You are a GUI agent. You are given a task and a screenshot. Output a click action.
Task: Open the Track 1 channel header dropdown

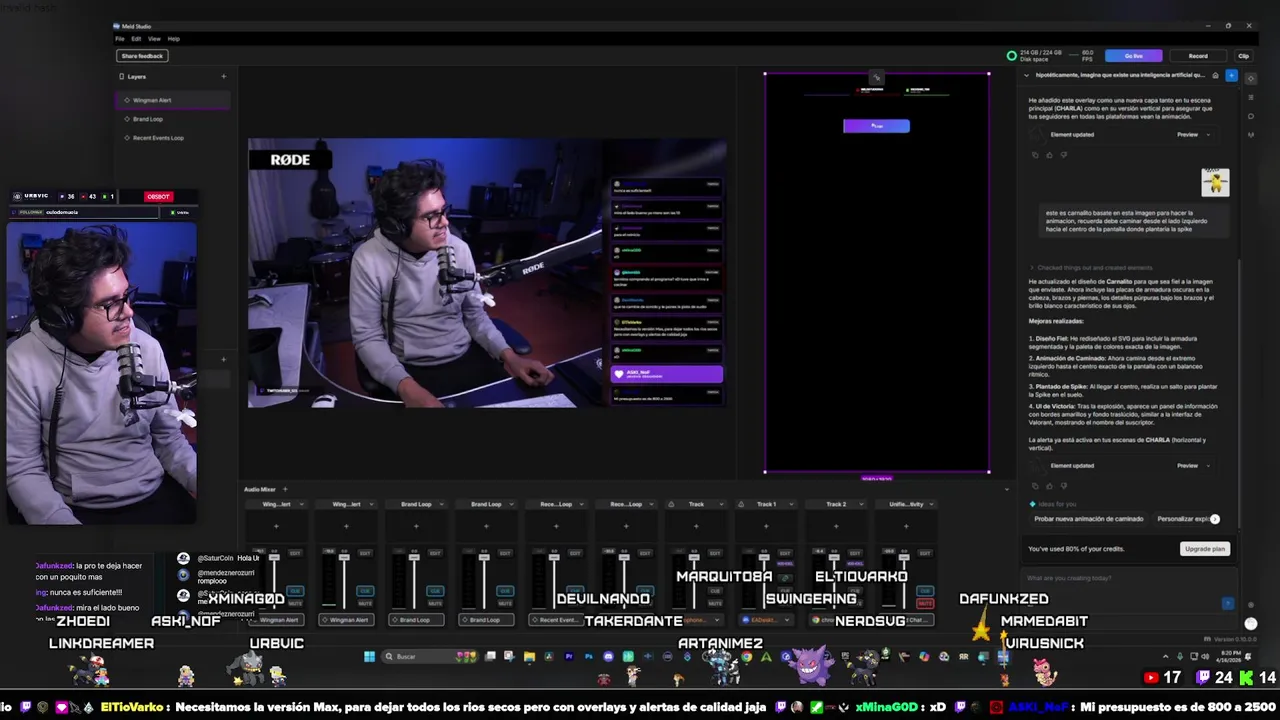pos(791,504)
